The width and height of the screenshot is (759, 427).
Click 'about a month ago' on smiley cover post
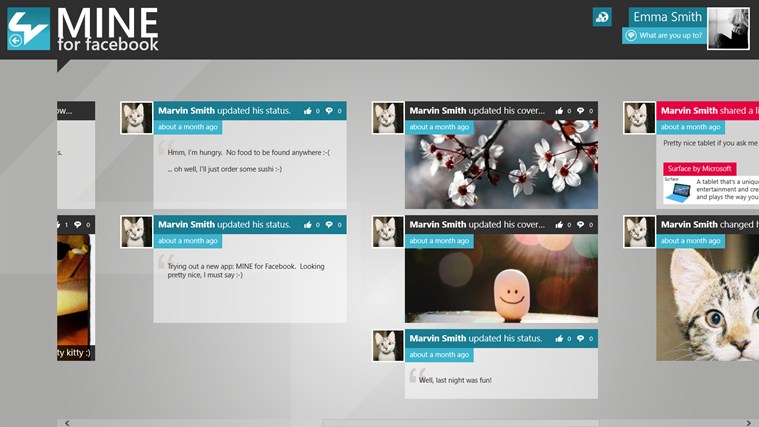439,241
